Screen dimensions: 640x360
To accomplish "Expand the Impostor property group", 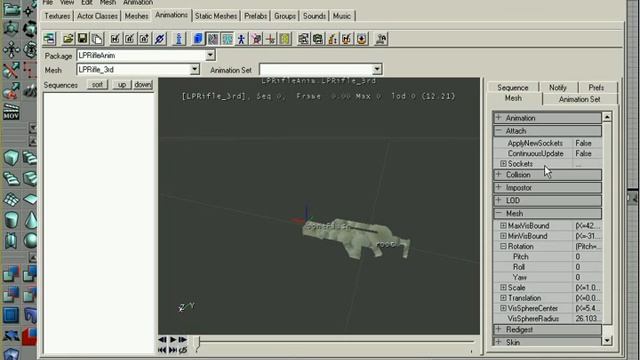I will pyautogui.click(x=498, y=187).
